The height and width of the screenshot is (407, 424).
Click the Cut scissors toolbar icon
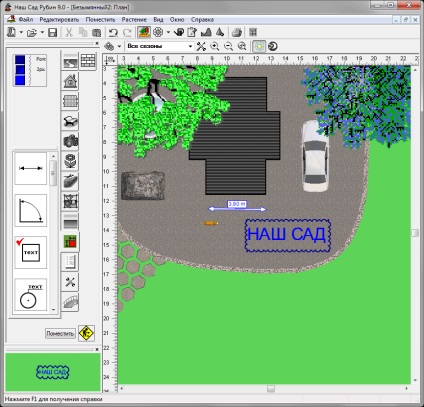click(x=69, y=33)
